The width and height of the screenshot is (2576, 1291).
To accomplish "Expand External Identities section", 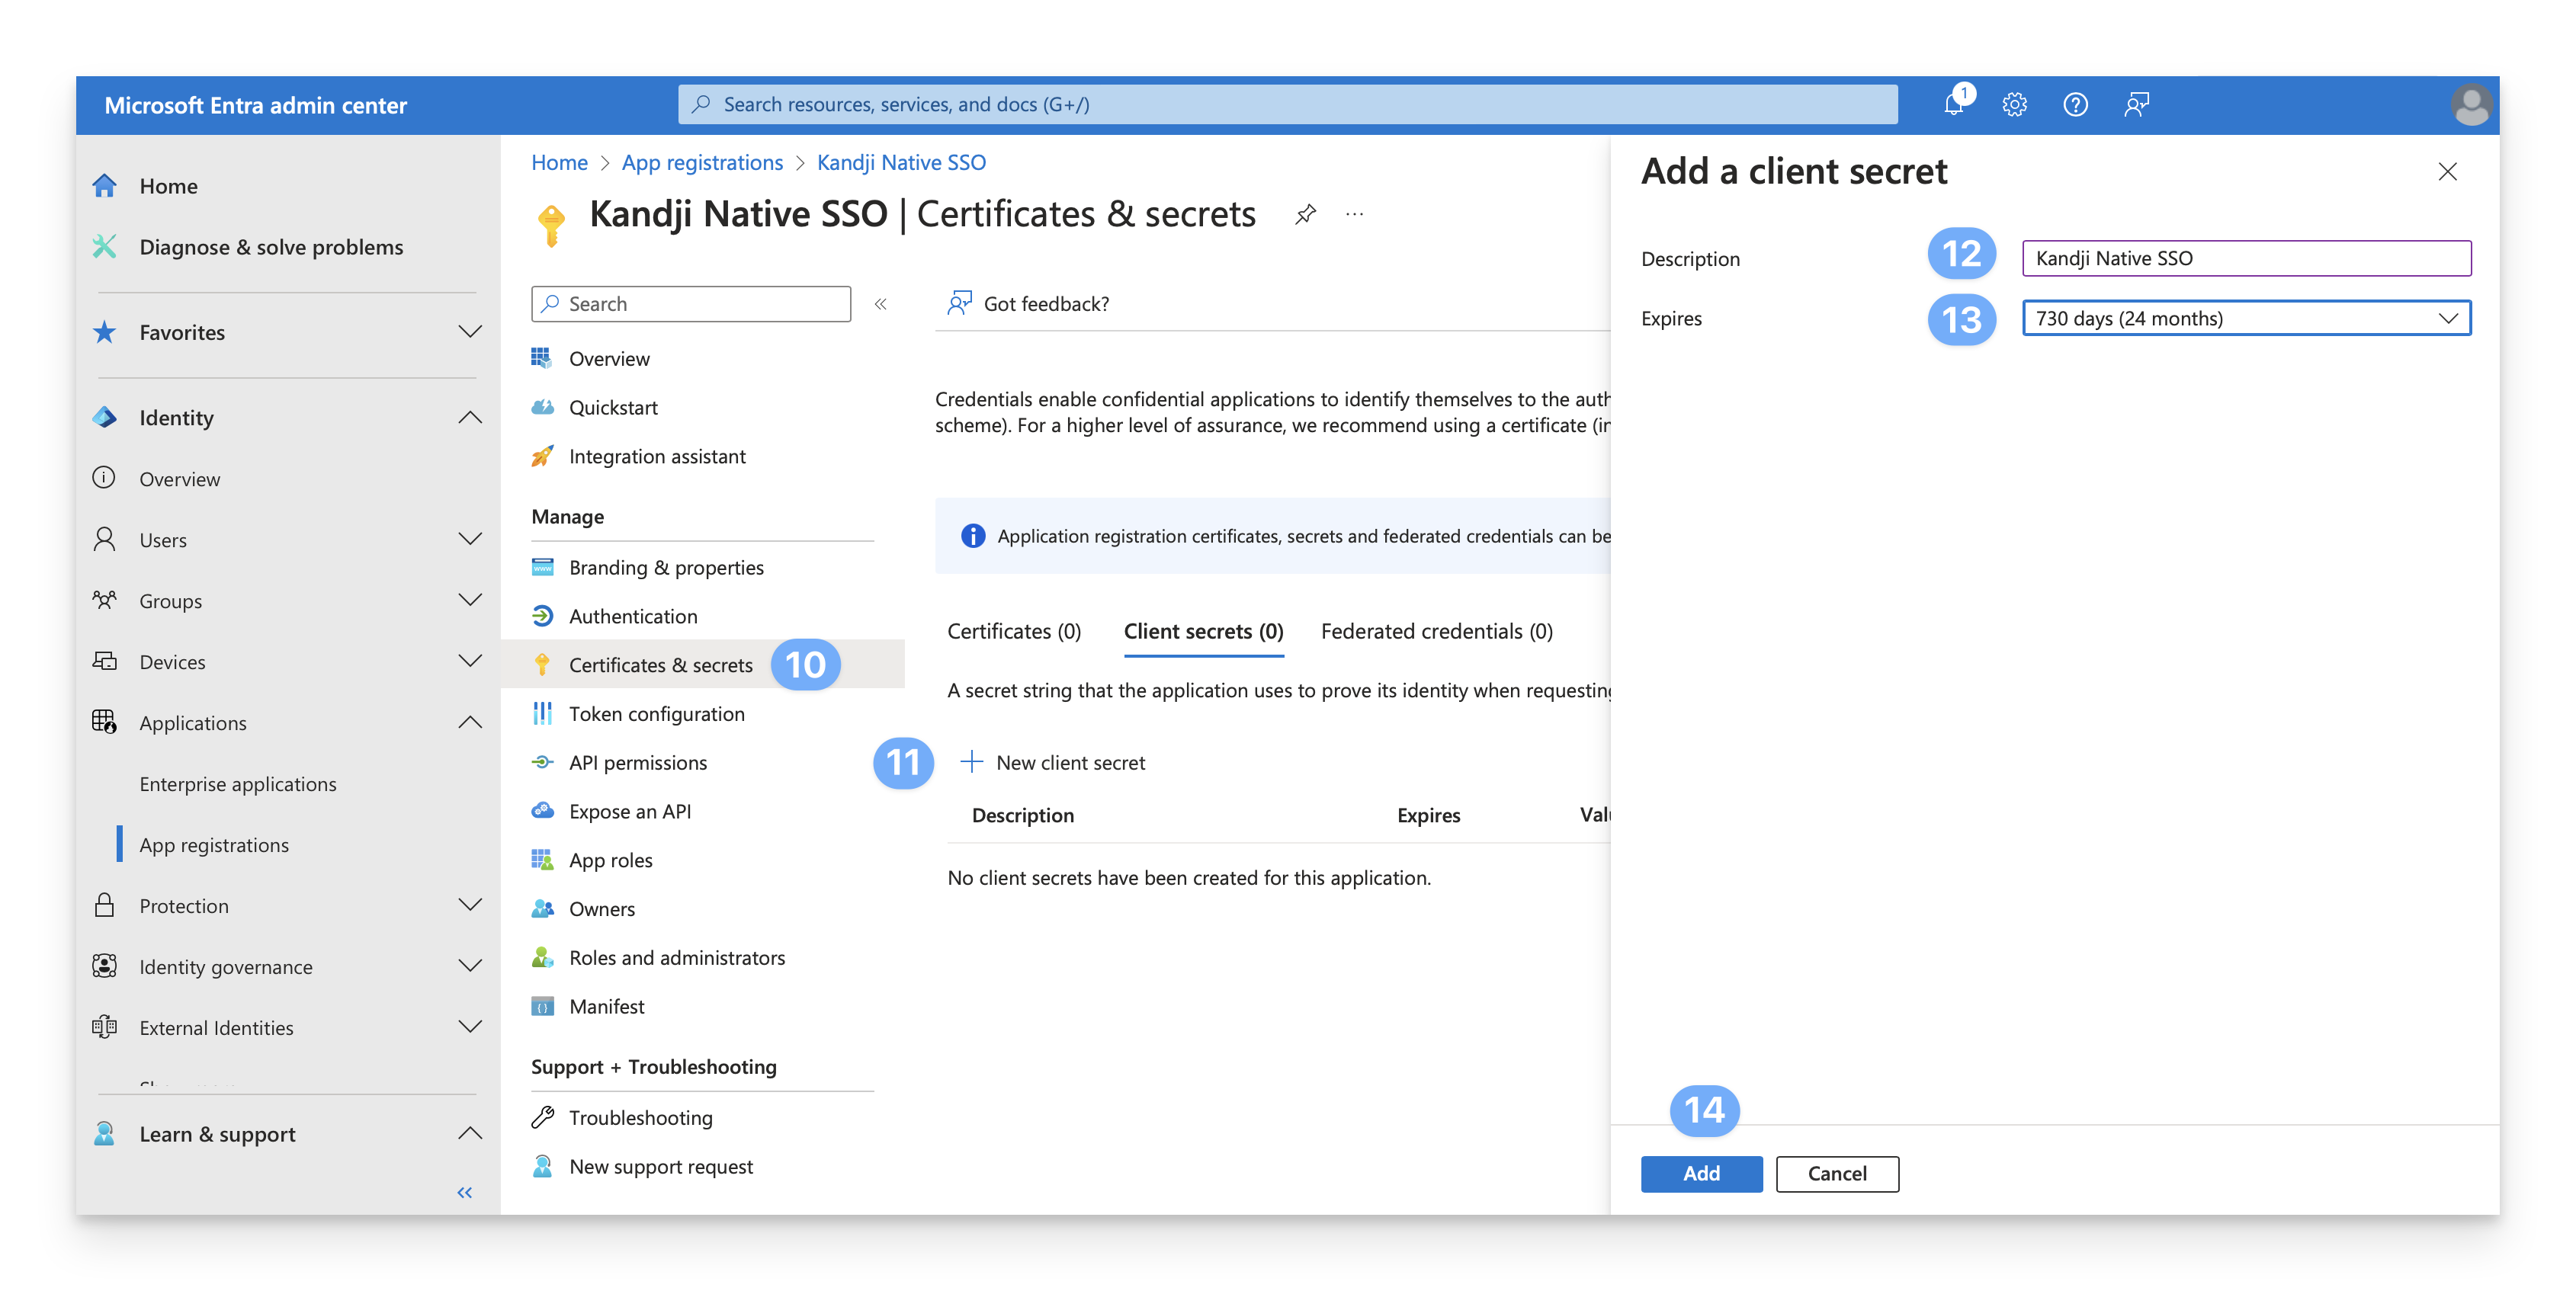I will 470,1028.
